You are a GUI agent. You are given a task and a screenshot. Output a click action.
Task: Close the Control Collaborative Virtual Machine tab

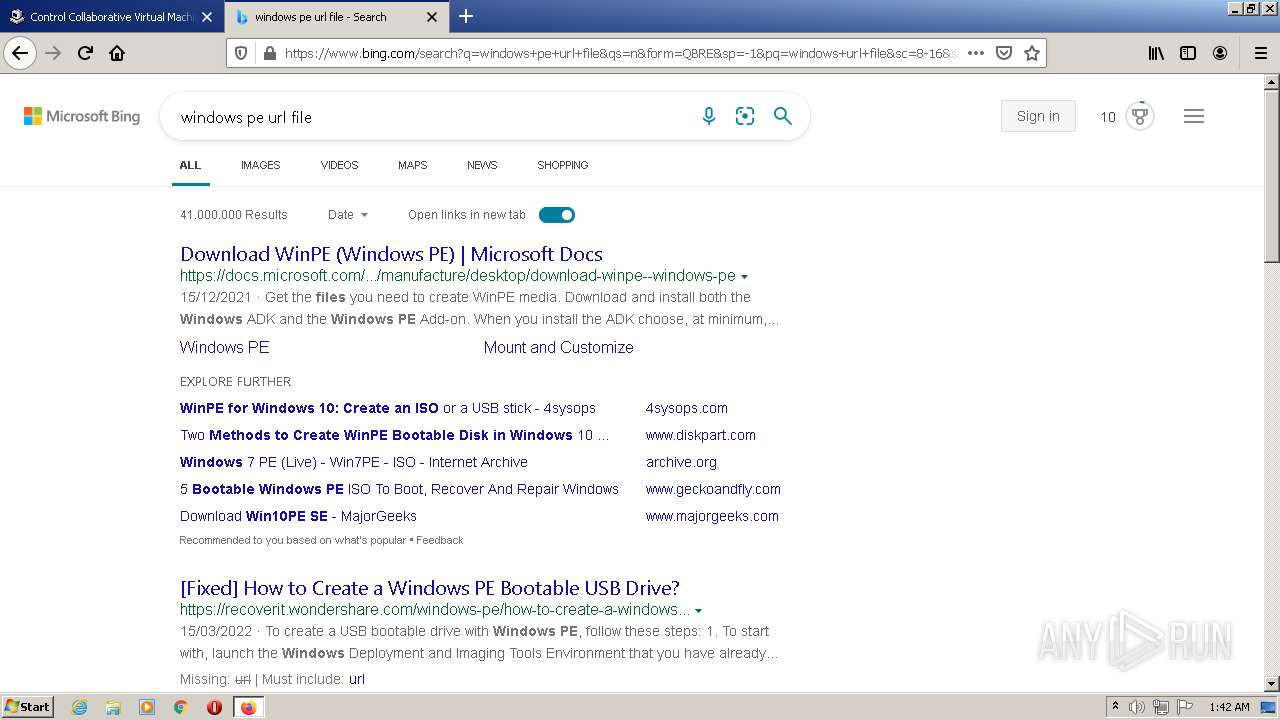pos(207,17)
